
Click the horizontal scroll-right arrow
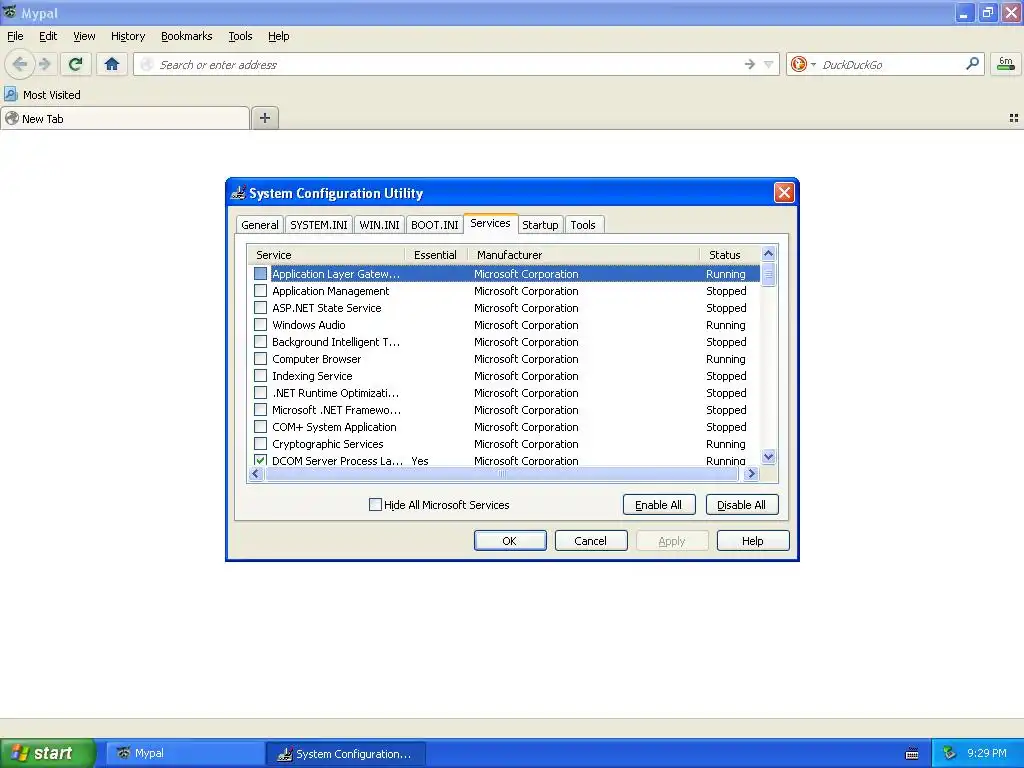tap(752, 473)
